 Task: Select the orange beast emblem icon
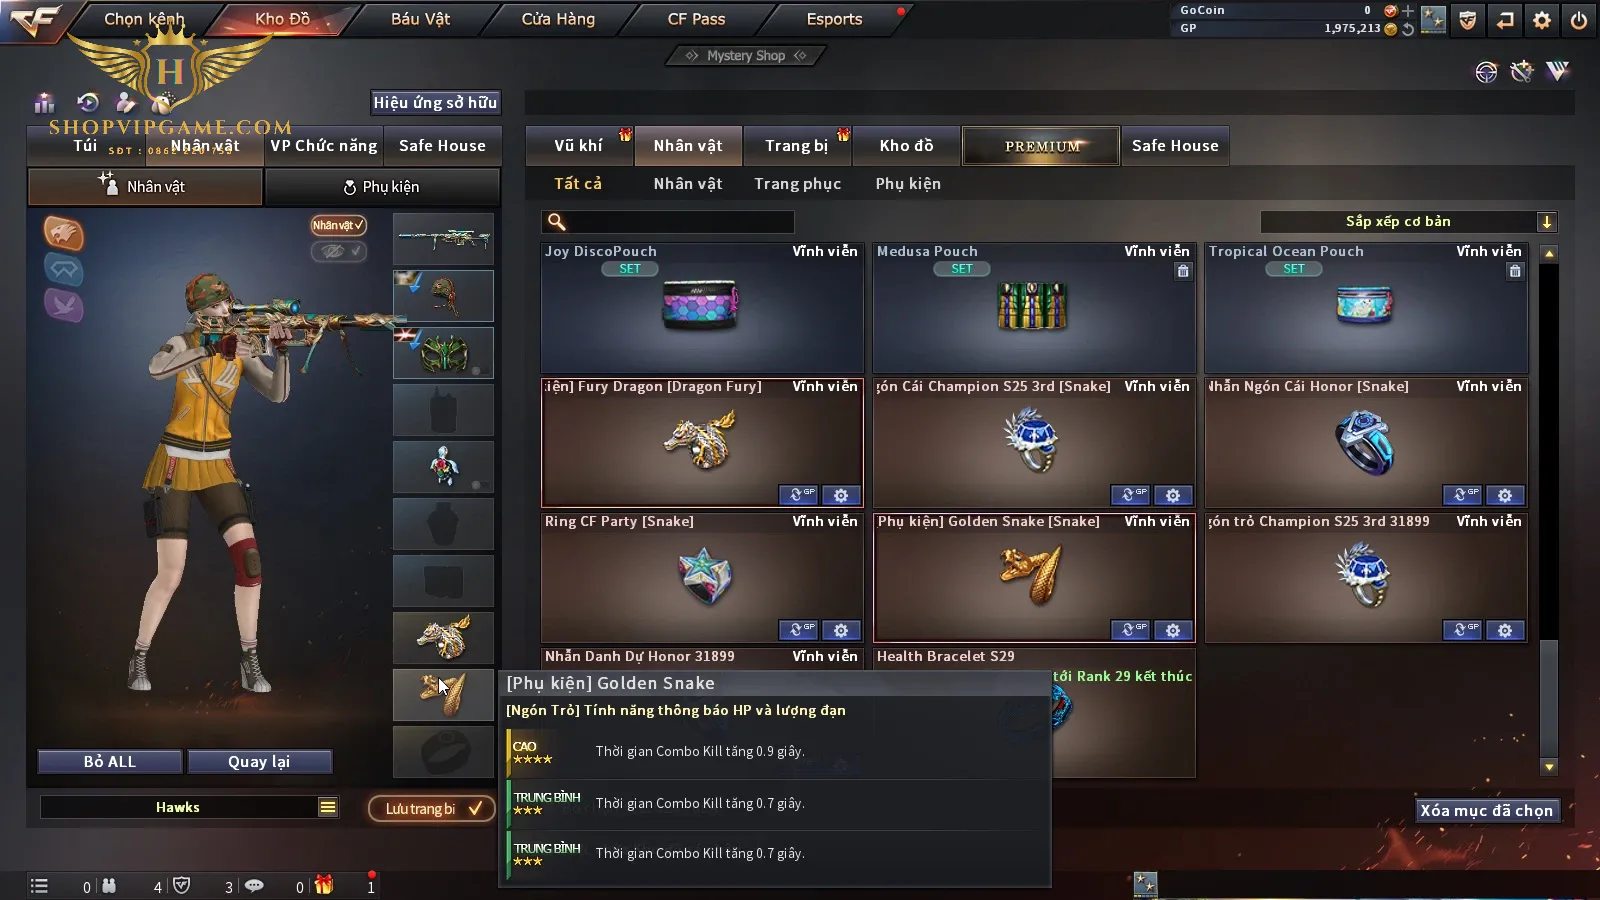pos(63,234)
